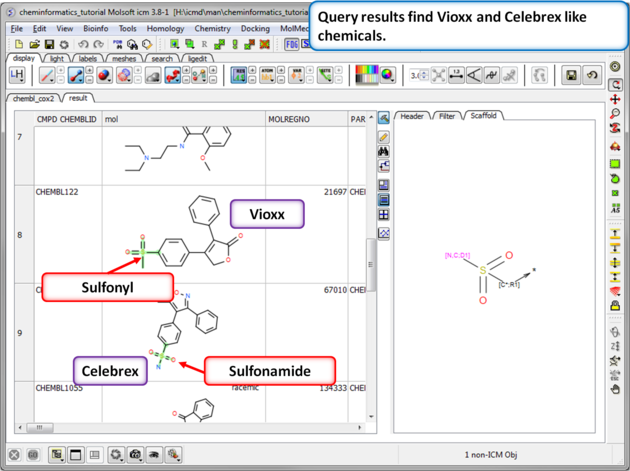Click the open folder icon
The width and height of the screenshot is (630, 471).
34,45
